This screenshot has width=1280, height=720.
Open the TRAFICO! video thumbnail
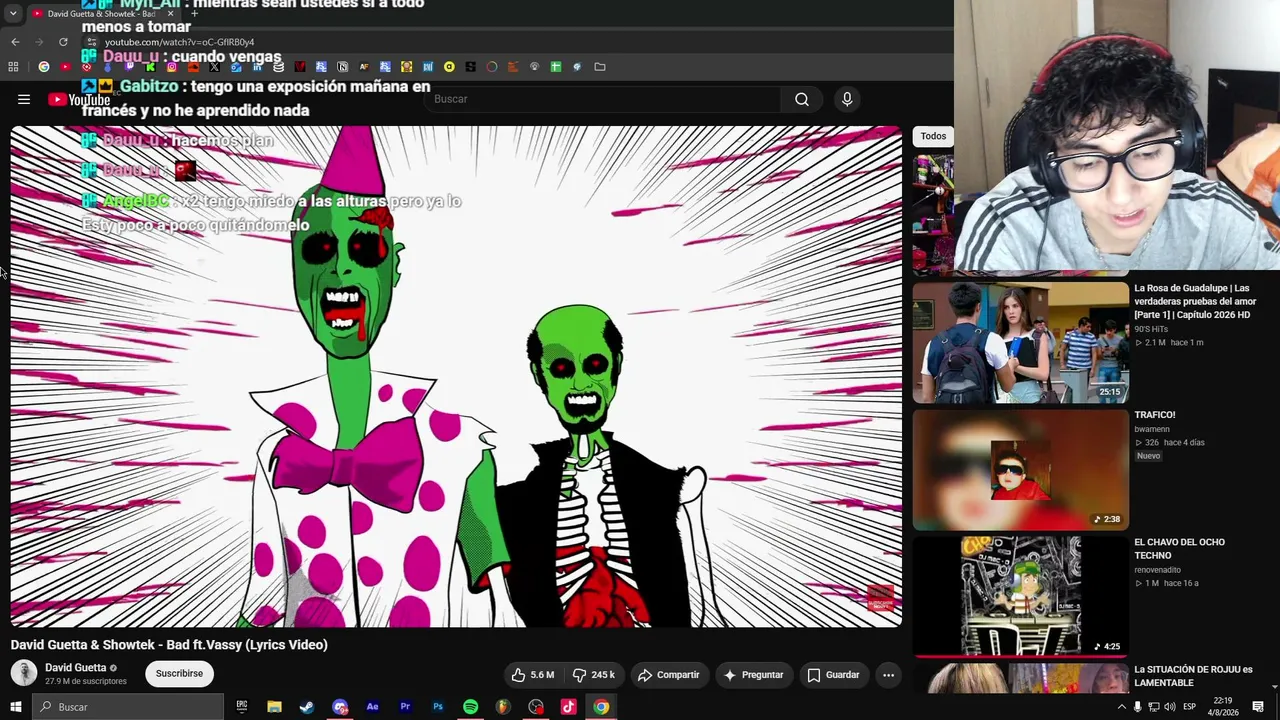pos(1020,470)
